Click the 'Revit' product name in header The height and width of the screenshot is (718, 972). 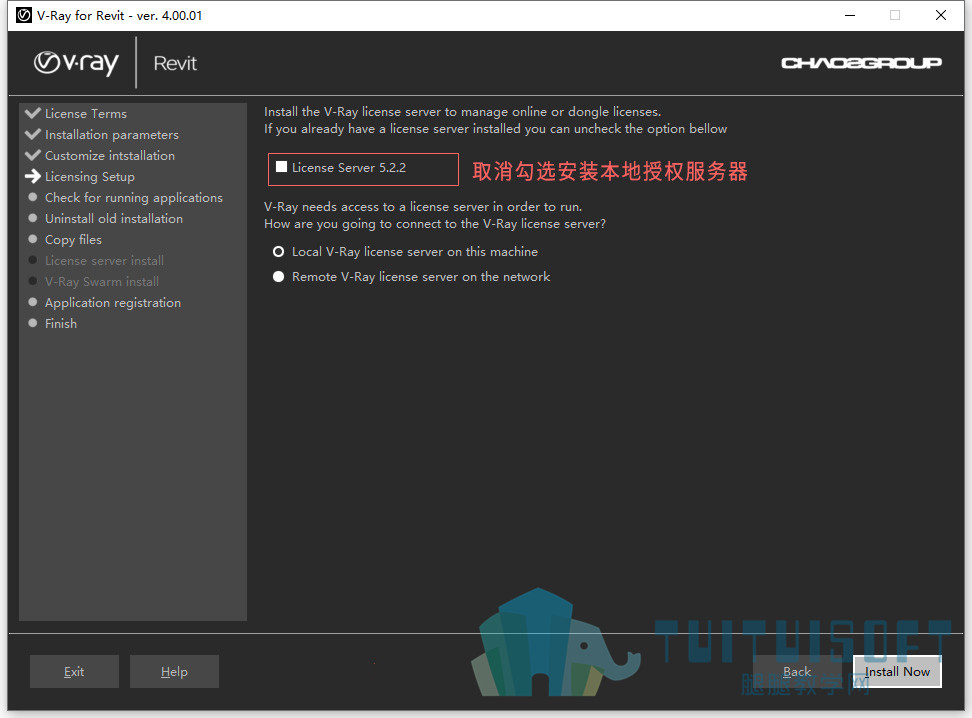[175, 63]
